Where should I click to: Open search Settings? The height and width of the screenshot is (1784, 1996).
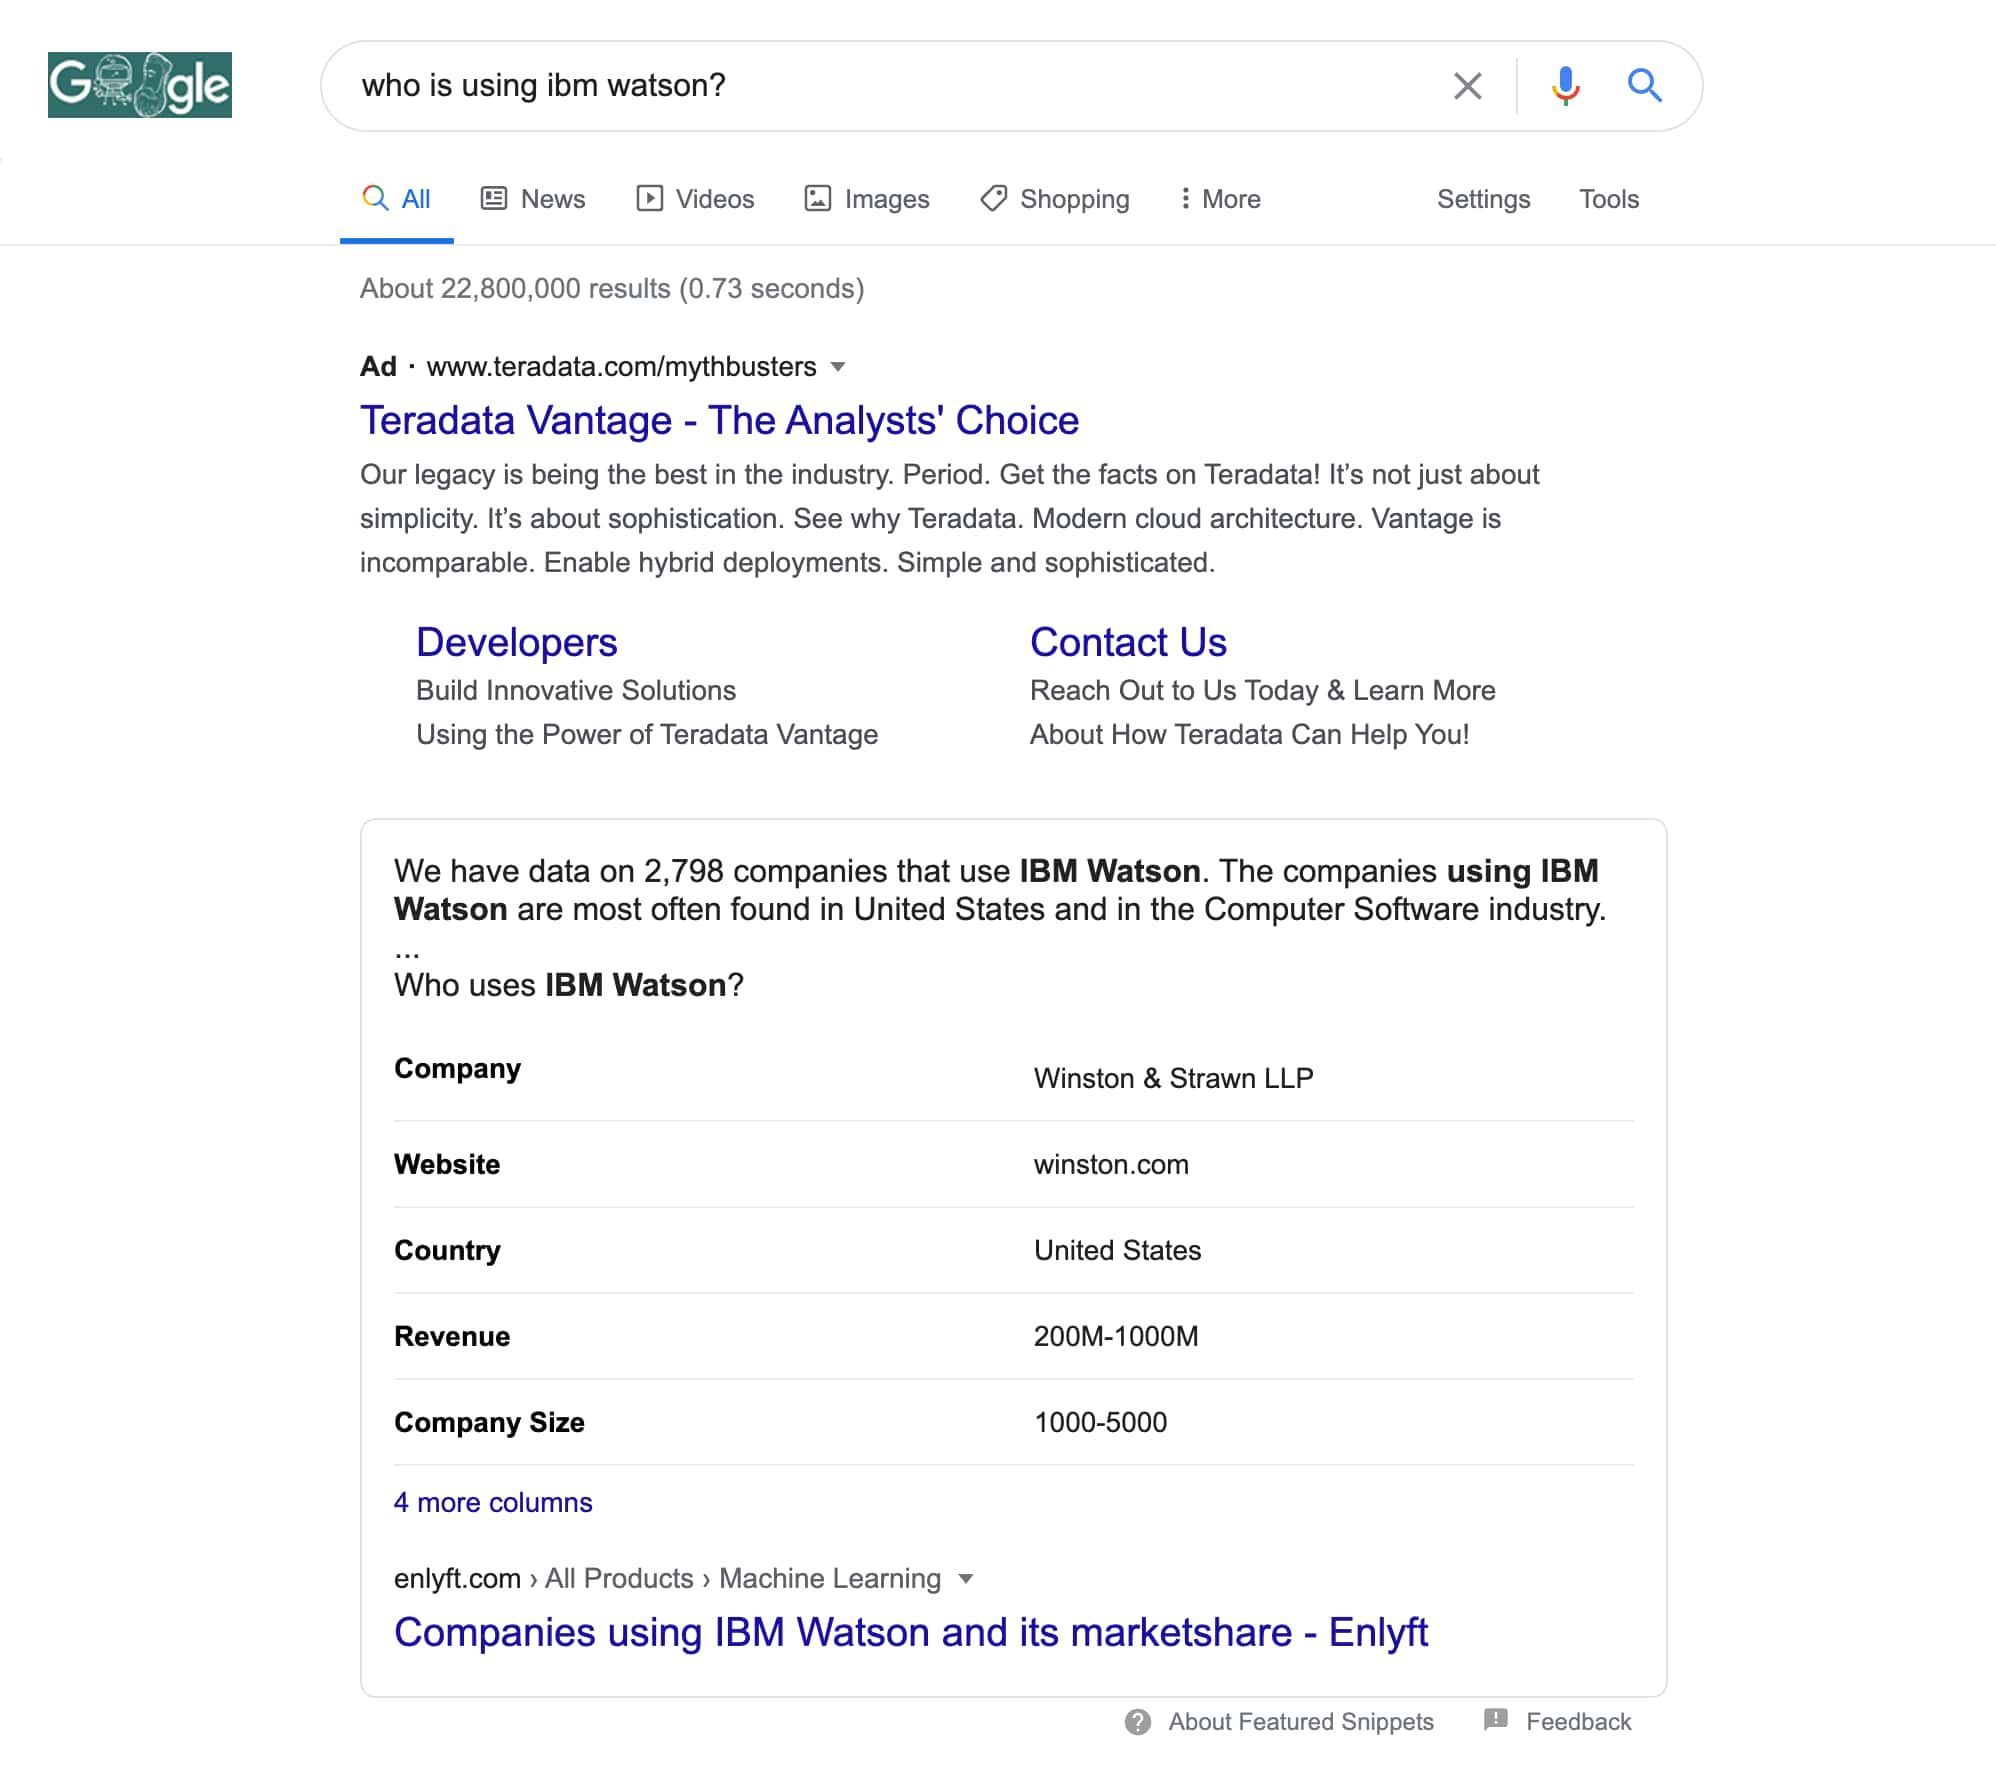(1484, 199)
